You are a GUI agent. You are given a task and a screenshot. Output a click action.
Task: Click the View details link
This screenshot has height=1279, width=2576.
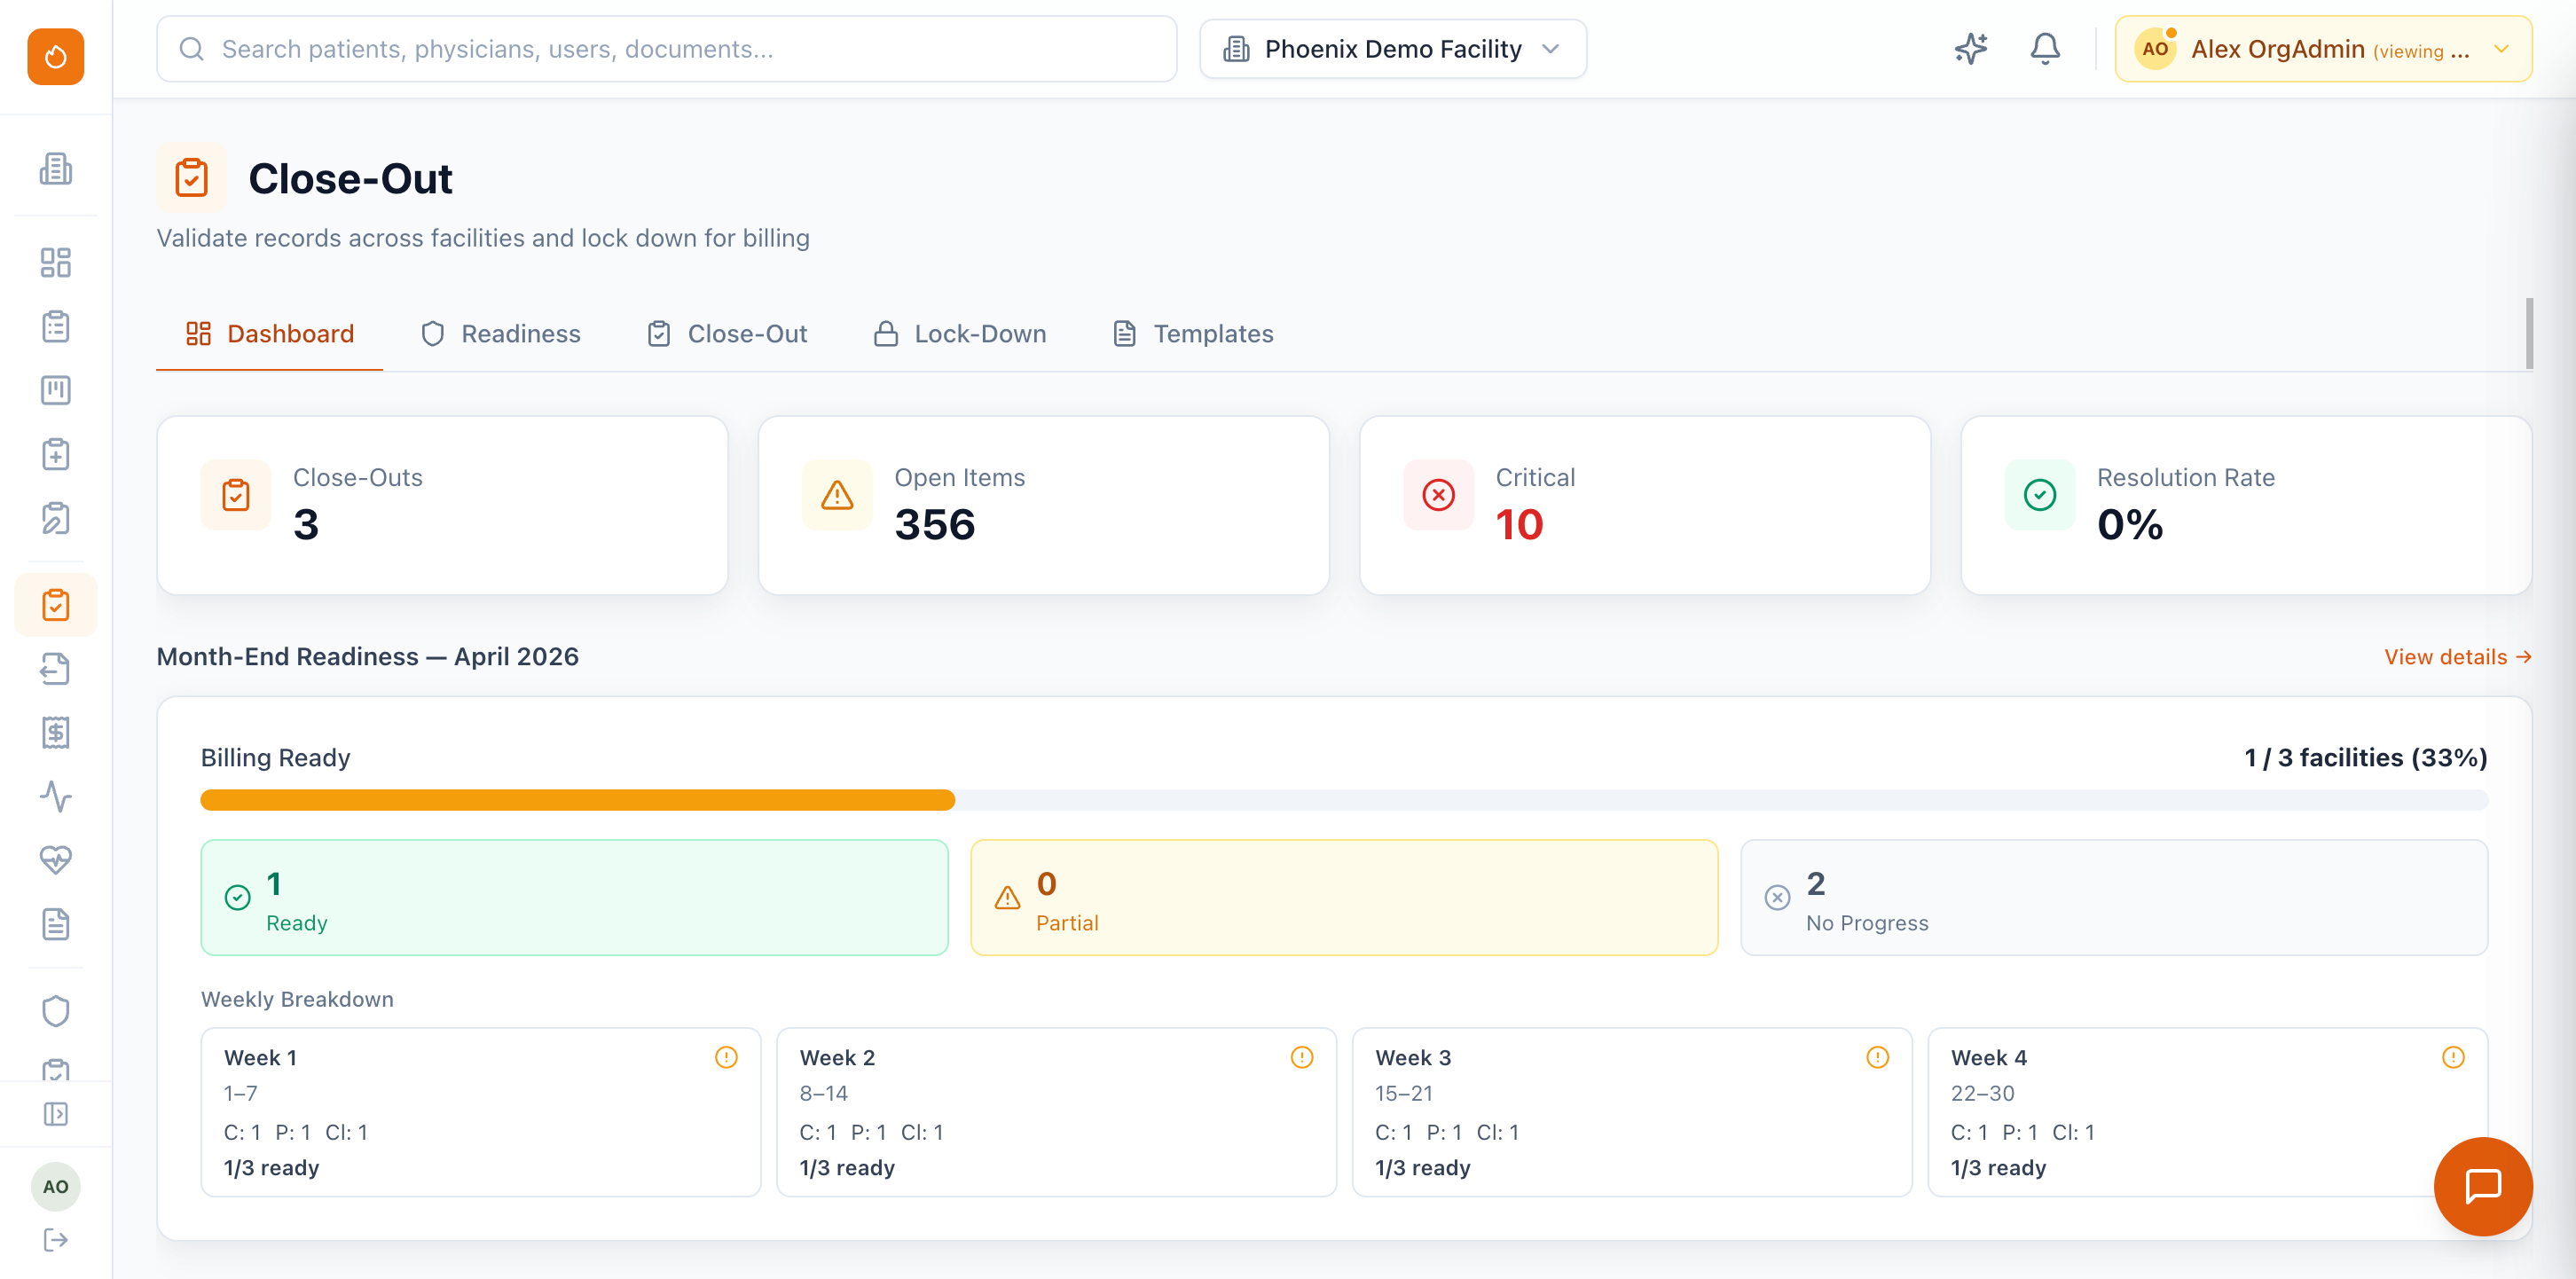coord(2456,657)
